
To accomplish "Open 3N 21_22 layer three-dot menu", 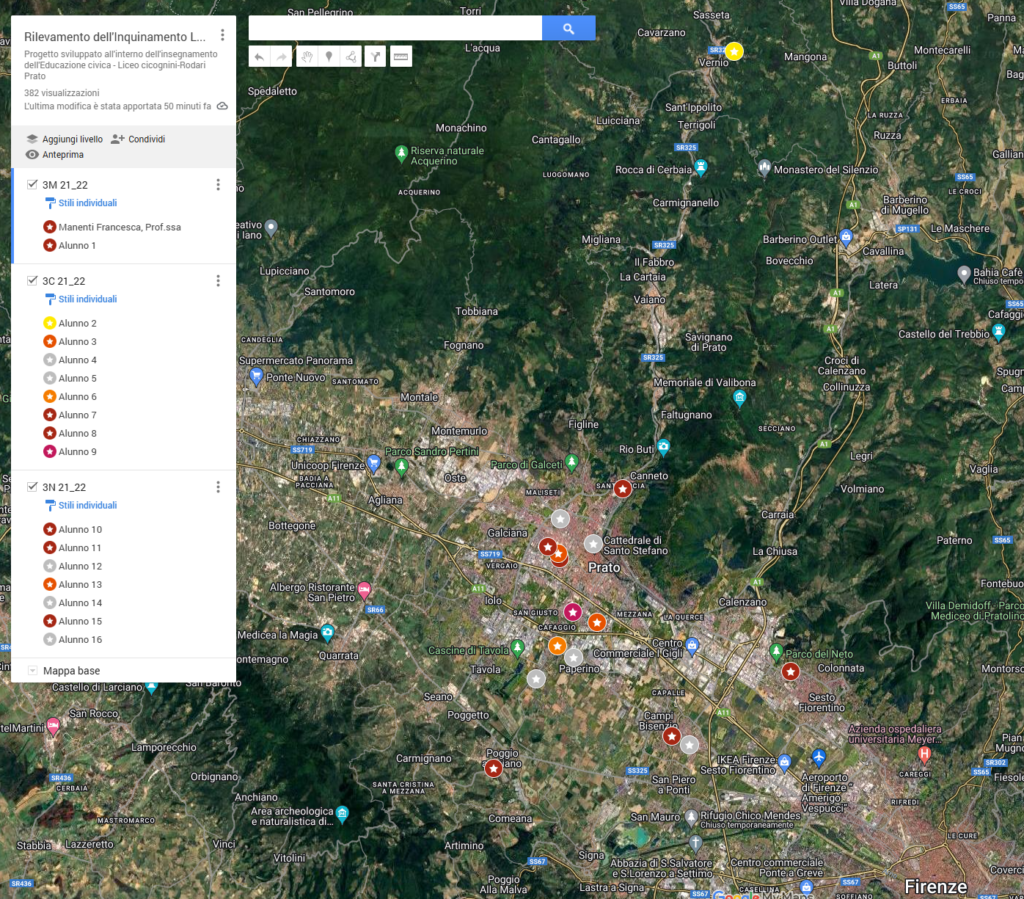I will click(218, 487).
